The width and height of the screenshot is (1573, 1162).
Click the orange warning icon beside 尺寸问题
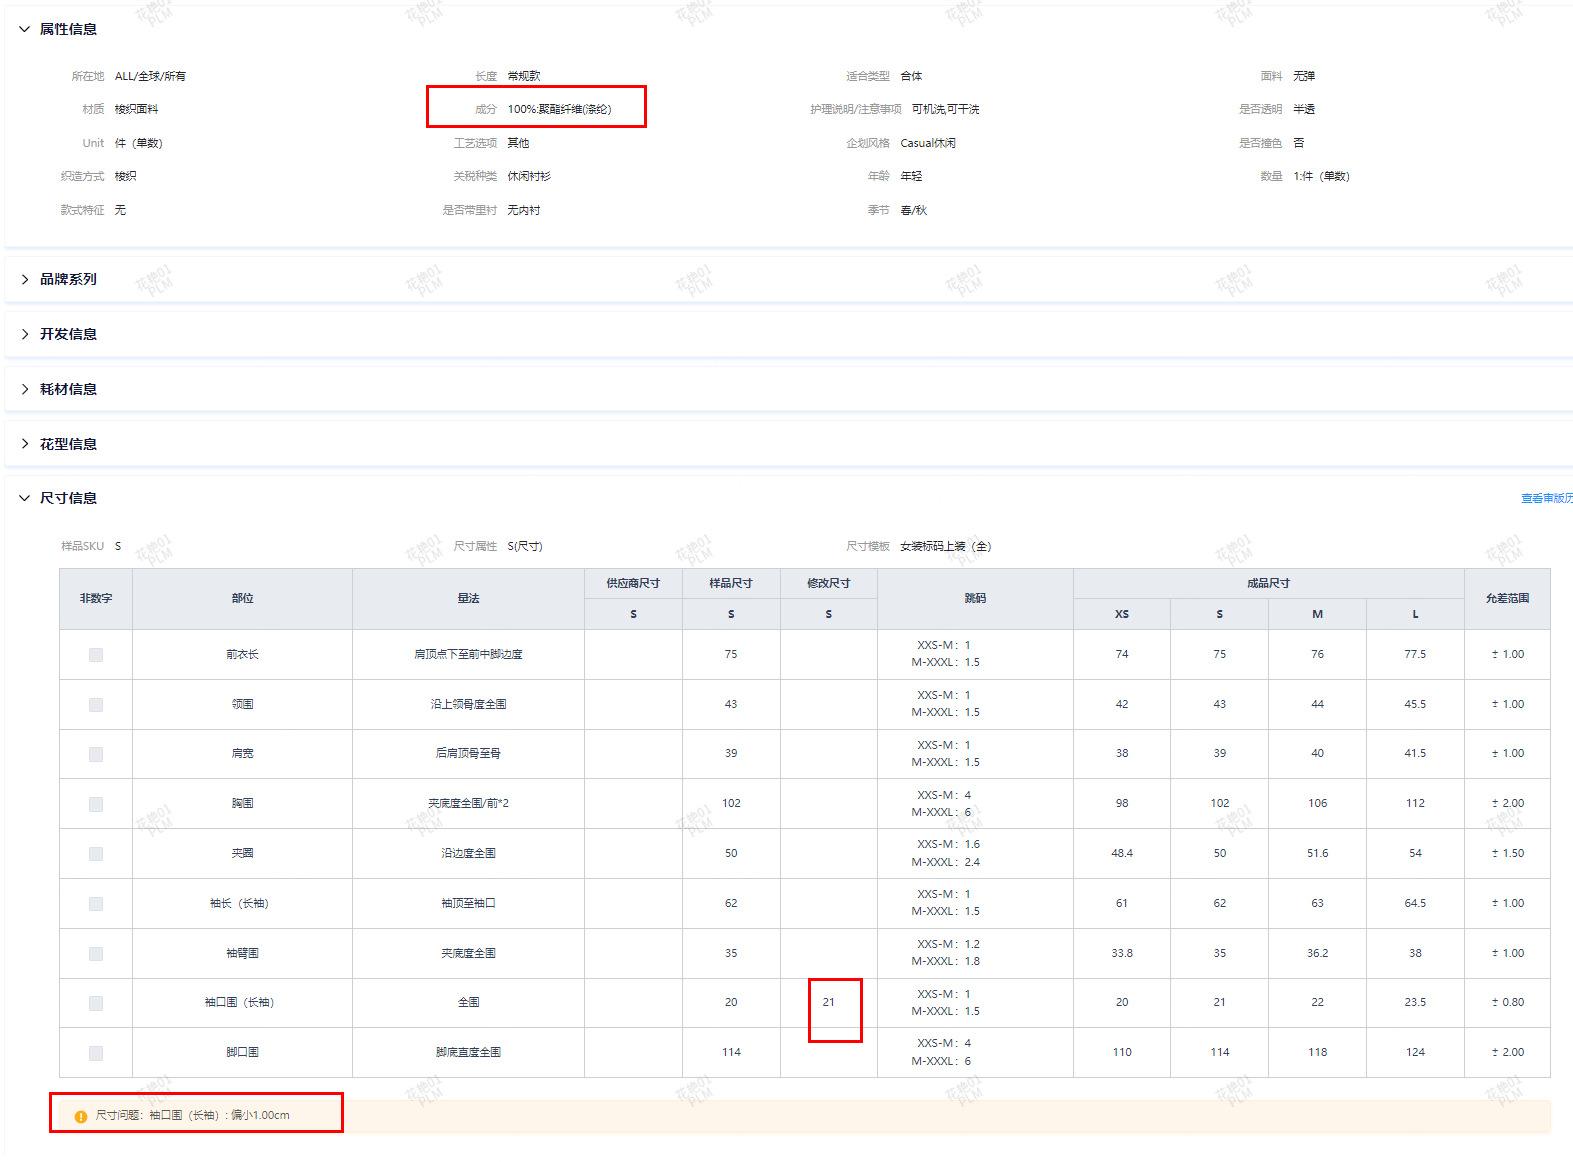81,1116
